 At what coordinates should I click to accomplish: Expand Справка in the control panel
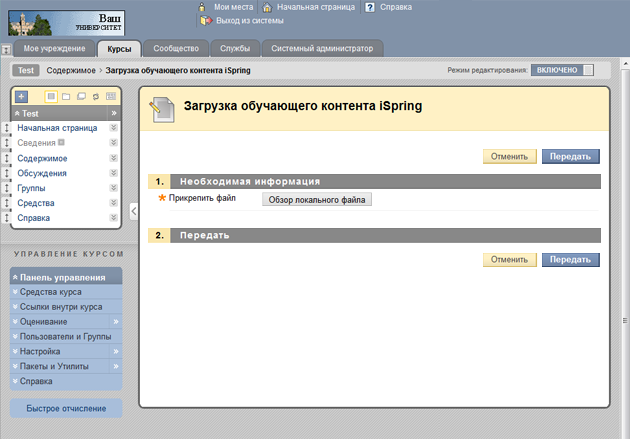pos(15,381)
